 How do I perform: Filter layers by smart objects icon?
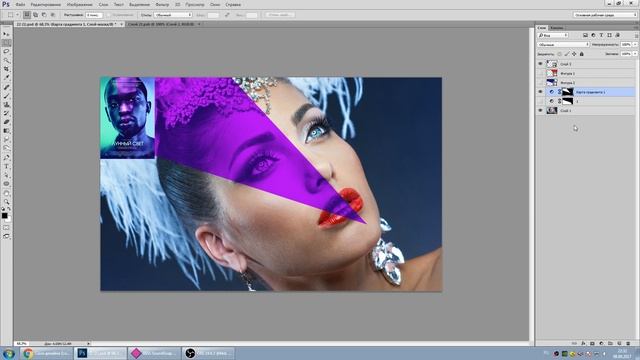click(x=617, y=36)
